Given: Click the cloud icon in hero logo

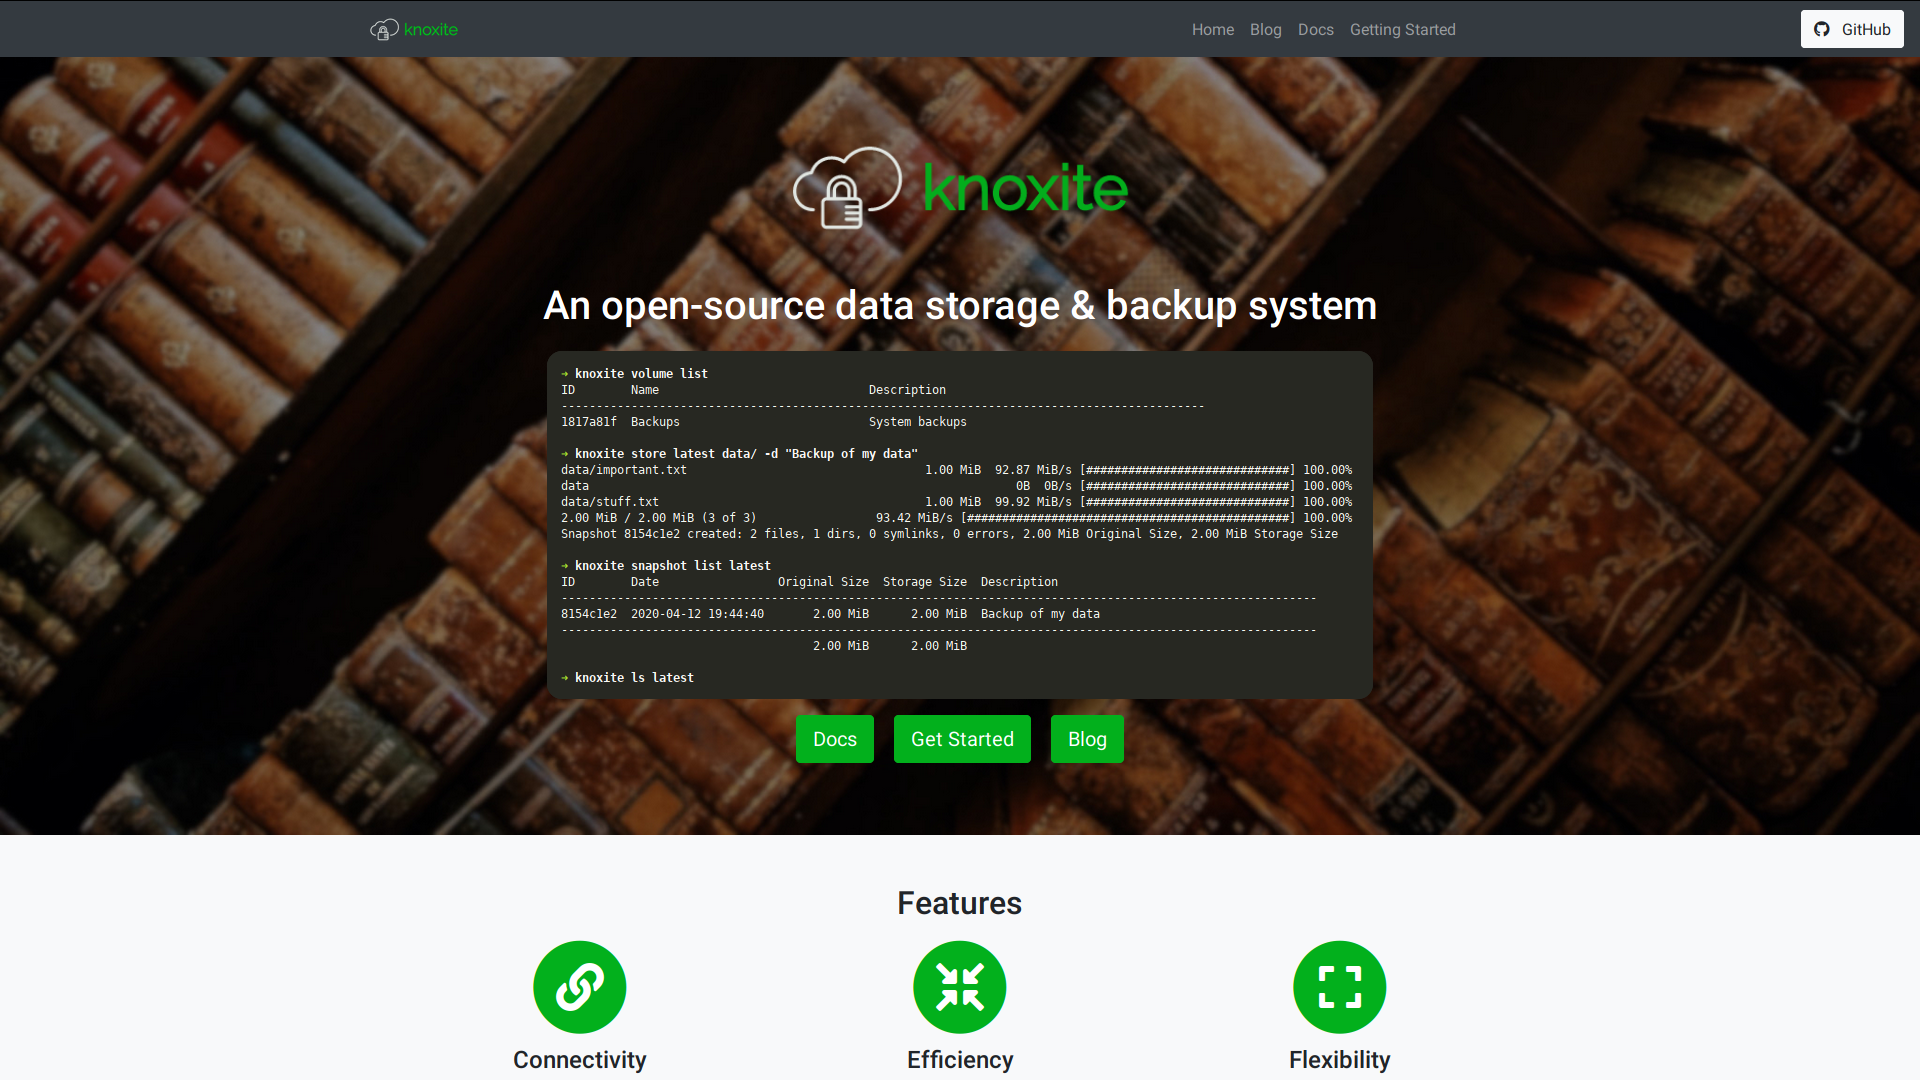Looking at the screenshot, I should pyautogui.click(x=843, y=186).
